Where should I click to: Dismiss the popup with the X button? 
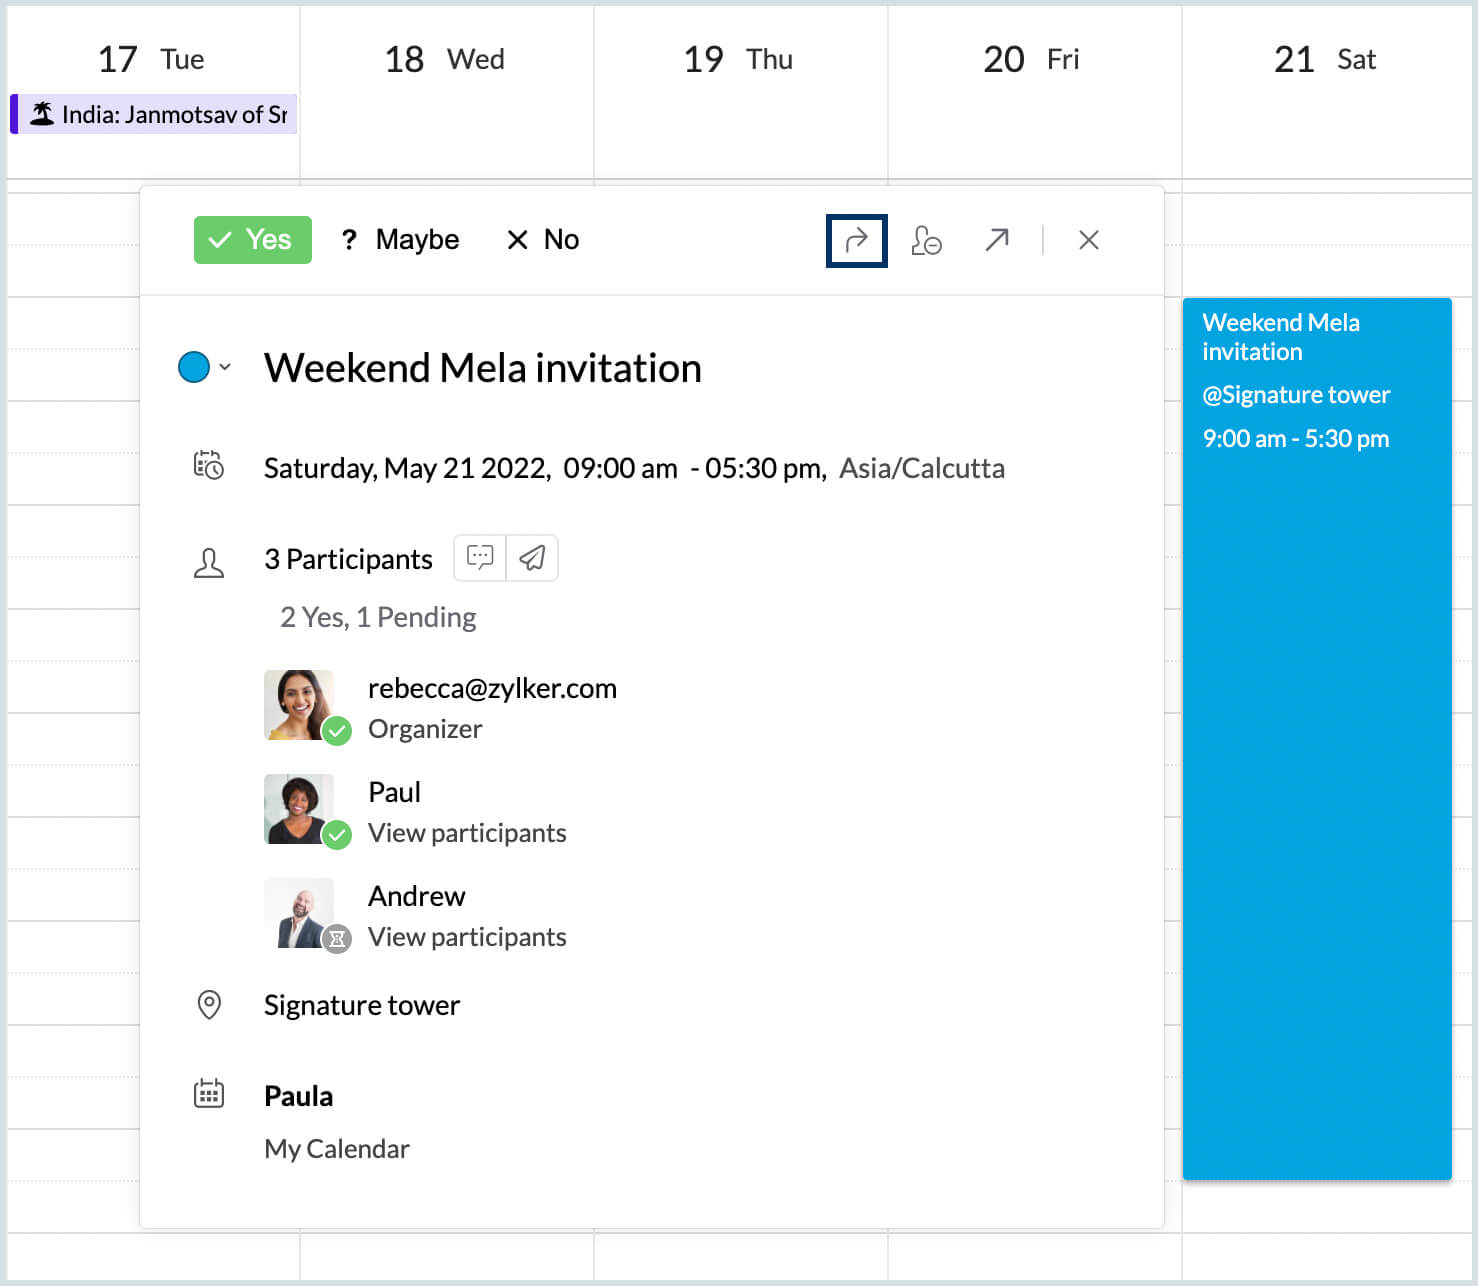(x=1088, y=240)
